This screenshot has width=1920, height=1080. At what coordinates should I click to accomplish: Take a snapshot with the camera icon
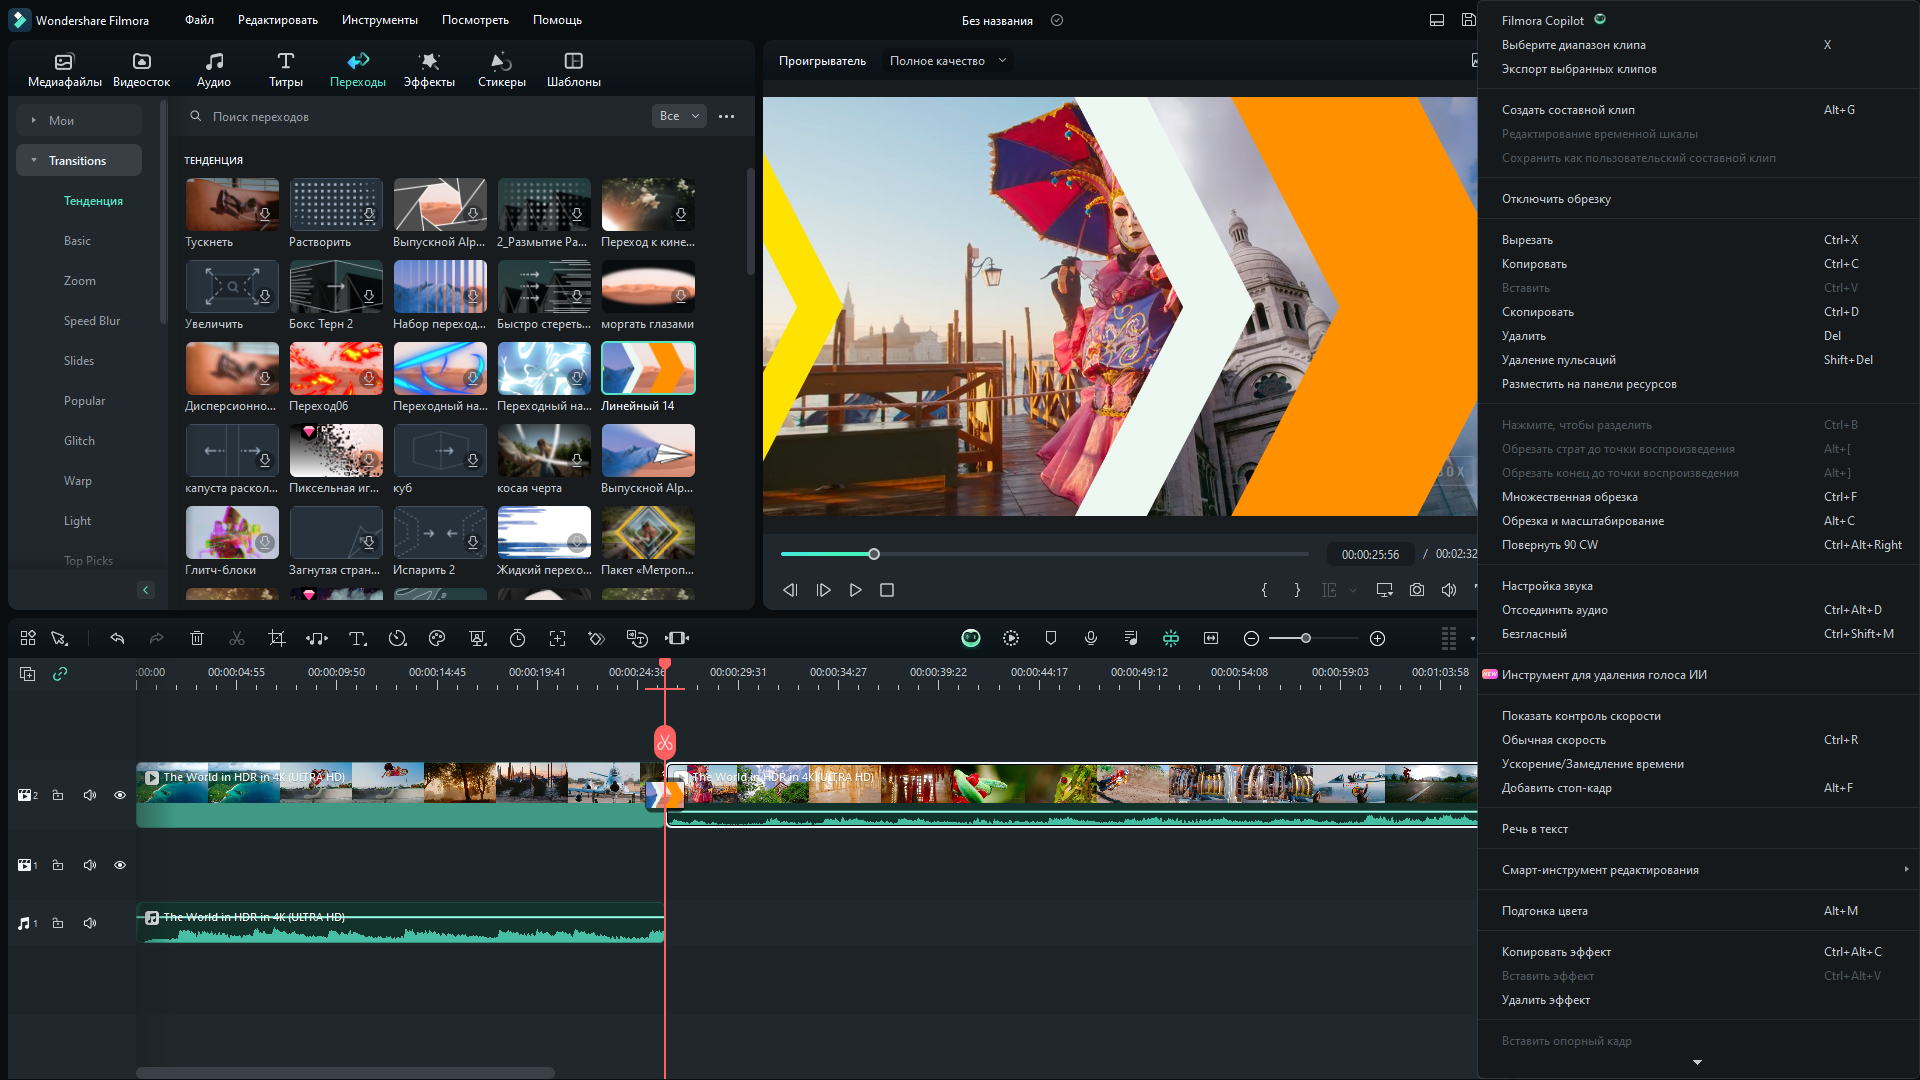click(x=1417, y=590)
